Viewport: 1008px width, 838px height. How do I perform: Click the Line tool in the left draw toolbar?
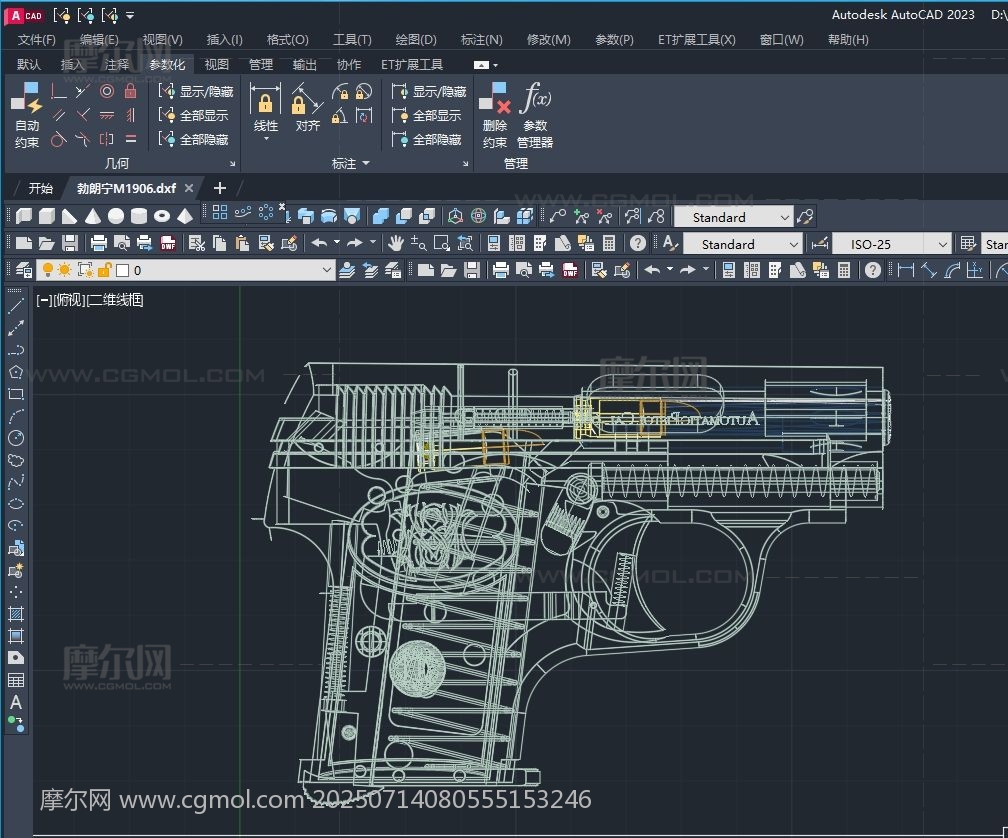[x=16, y=306]
